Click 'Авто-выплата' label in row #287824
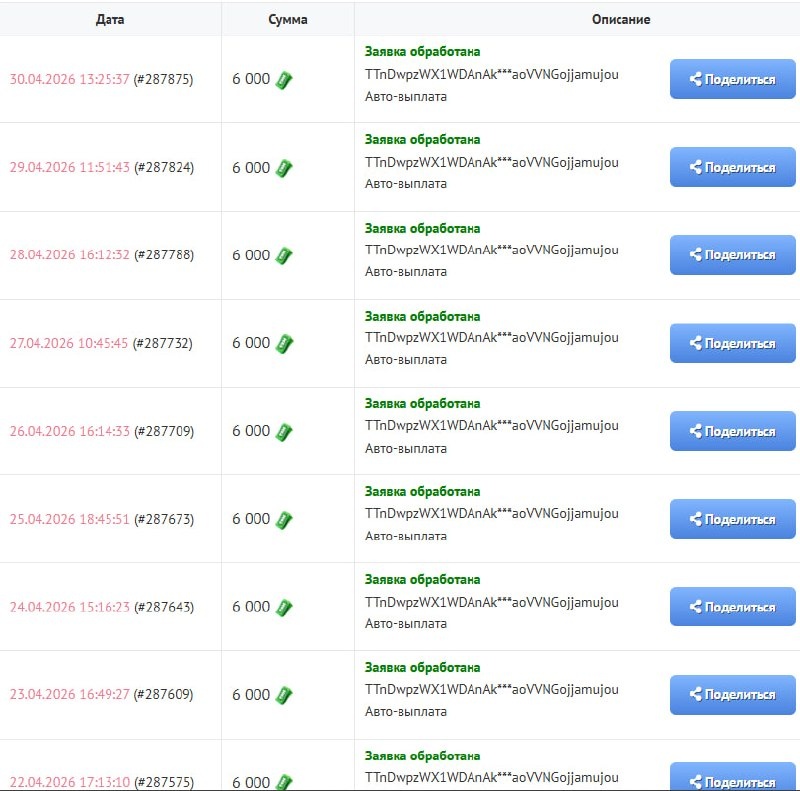The width and height of the screenshot is (800, 791). pos(406,184)
